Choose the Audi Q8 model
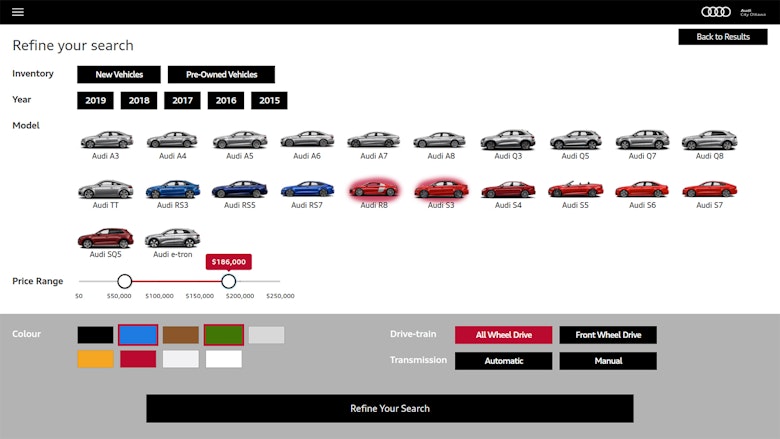Screen dimensions: 780x439 [709, 140]
